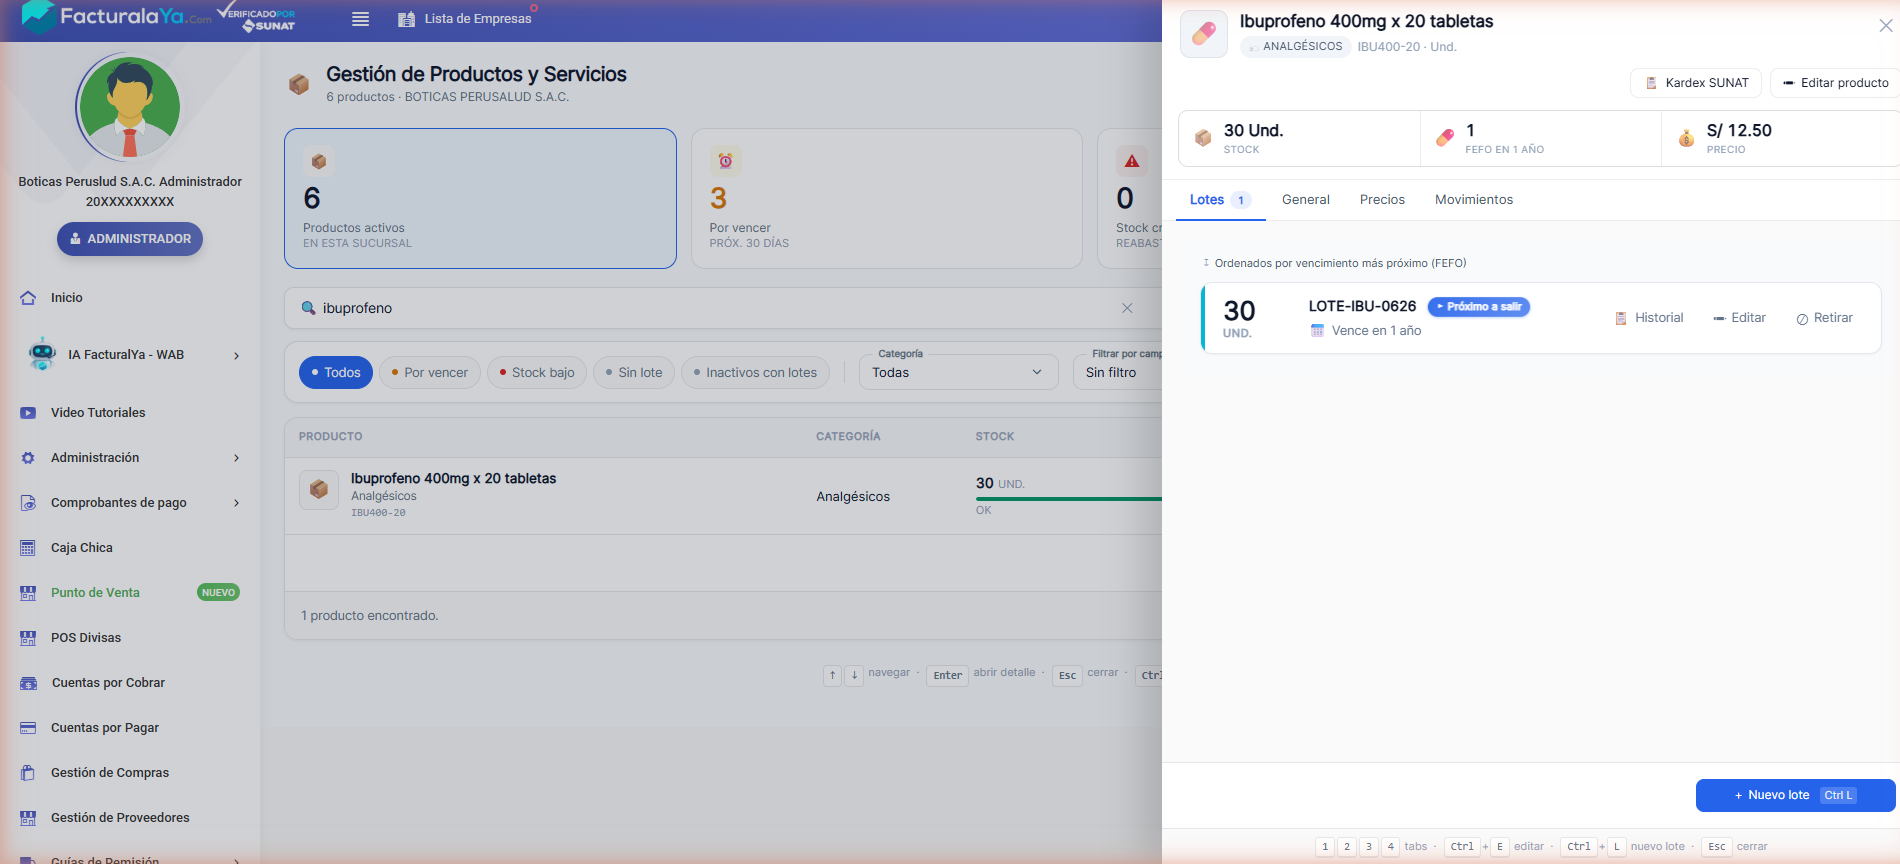This screenshot has width=1900, height=864.
Task: Open the Sin filtro dropdown
Action: click(1117, 373)
